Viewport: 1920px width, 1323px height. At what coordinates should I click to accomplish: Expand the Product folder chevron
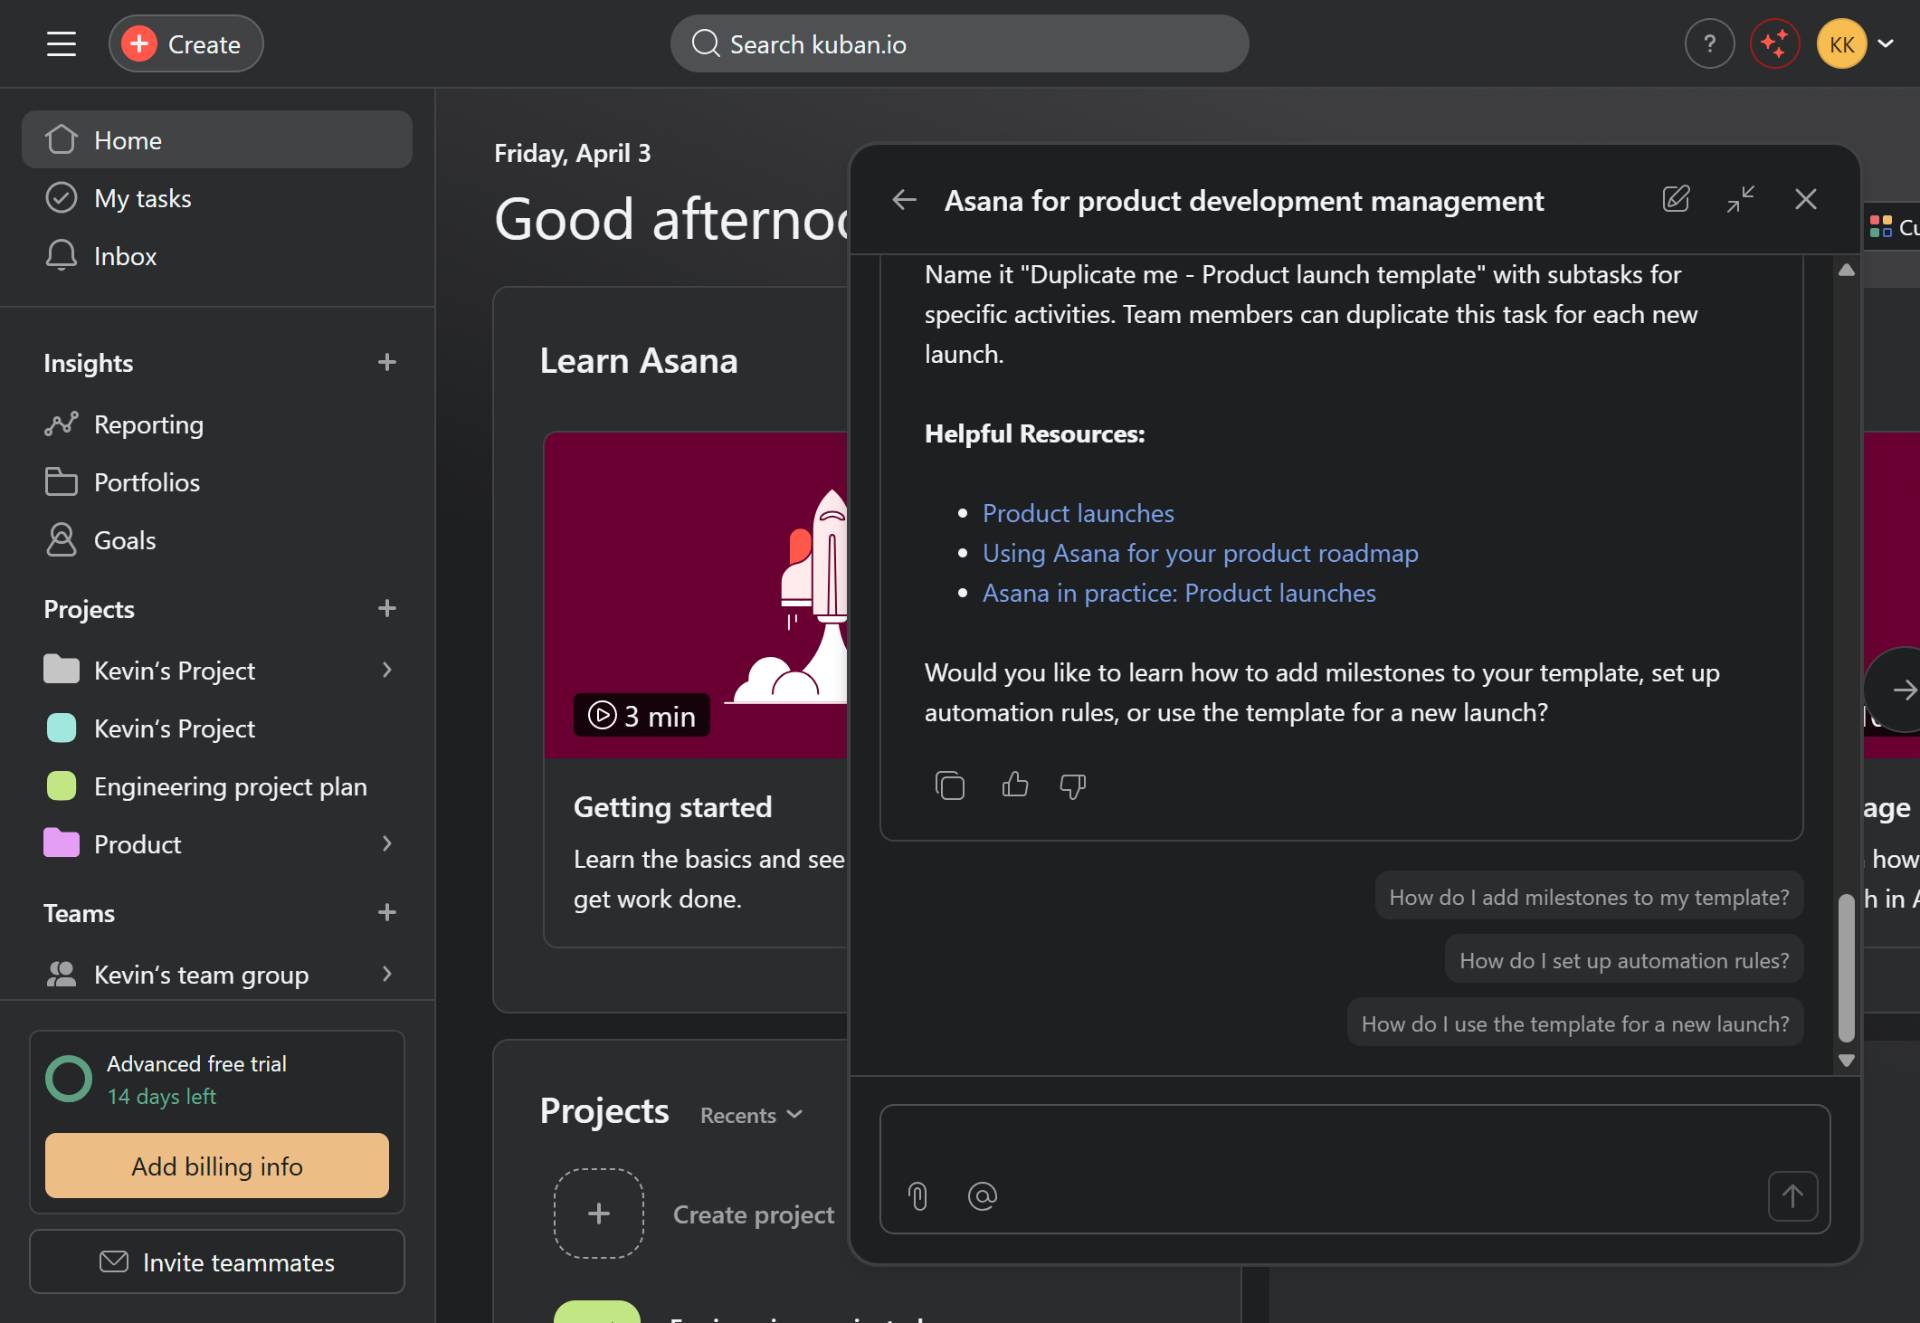[x=387, y=844]
